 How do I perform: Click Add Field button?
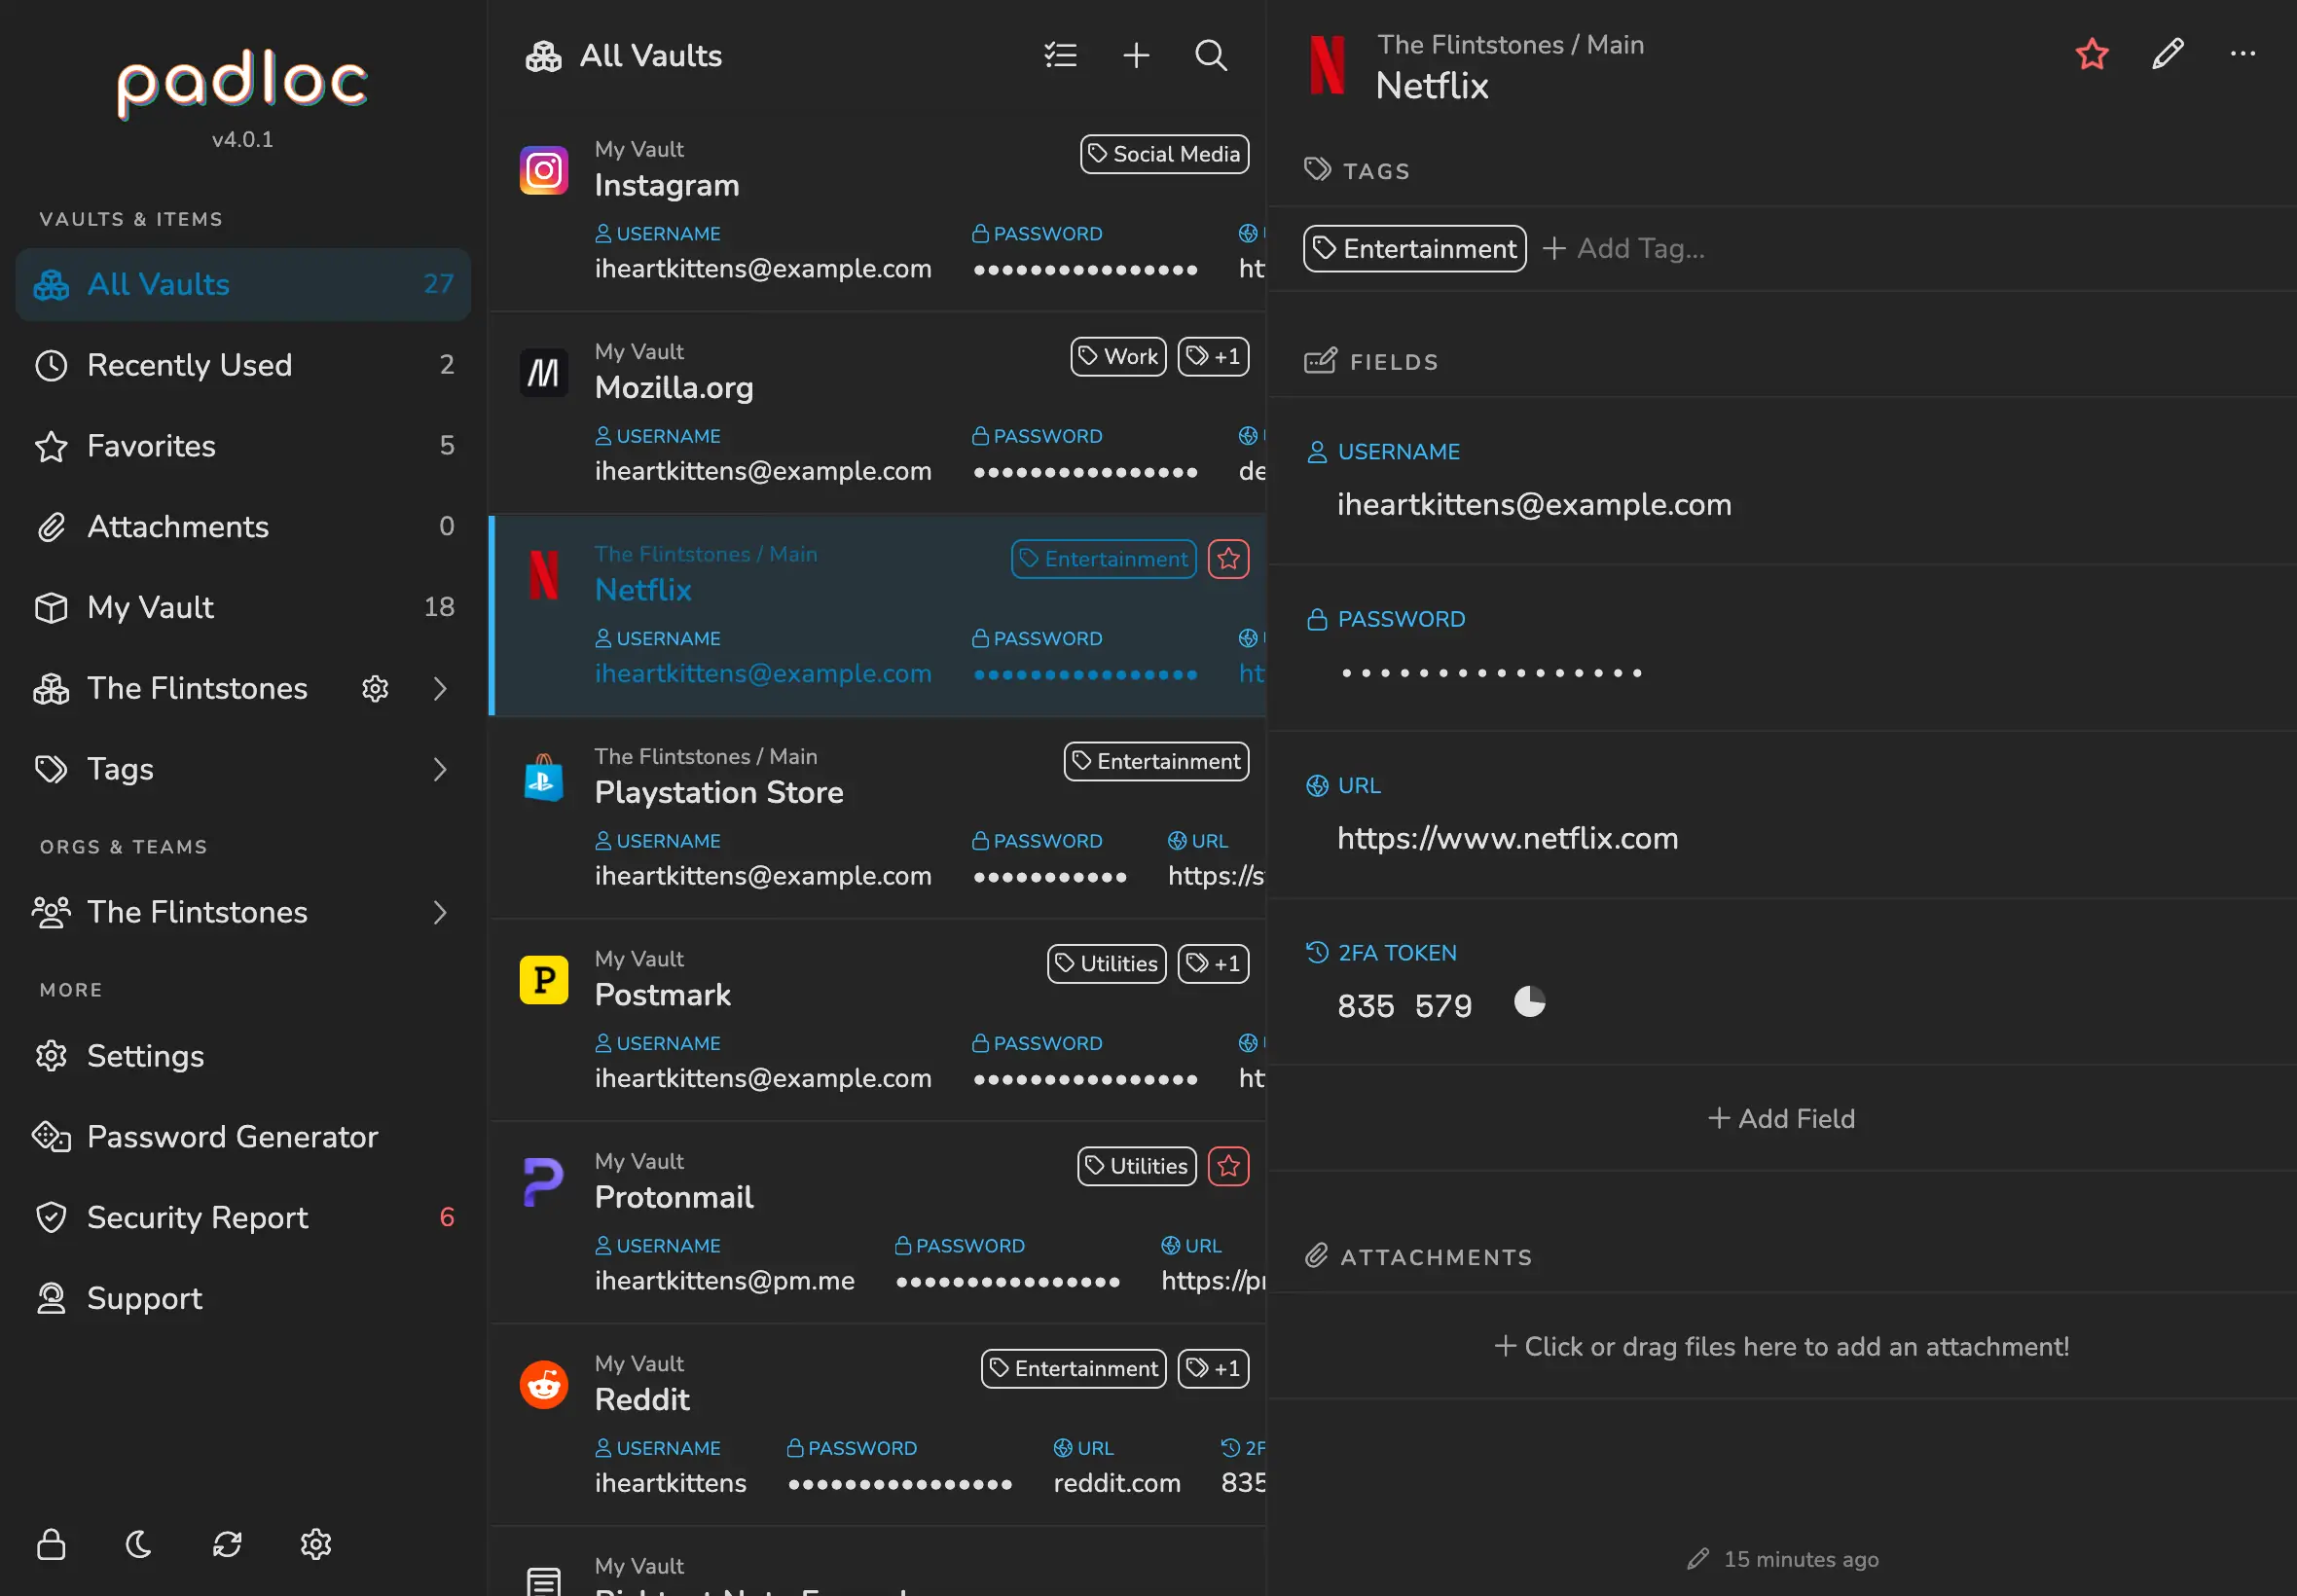tap(1781, 1118)
